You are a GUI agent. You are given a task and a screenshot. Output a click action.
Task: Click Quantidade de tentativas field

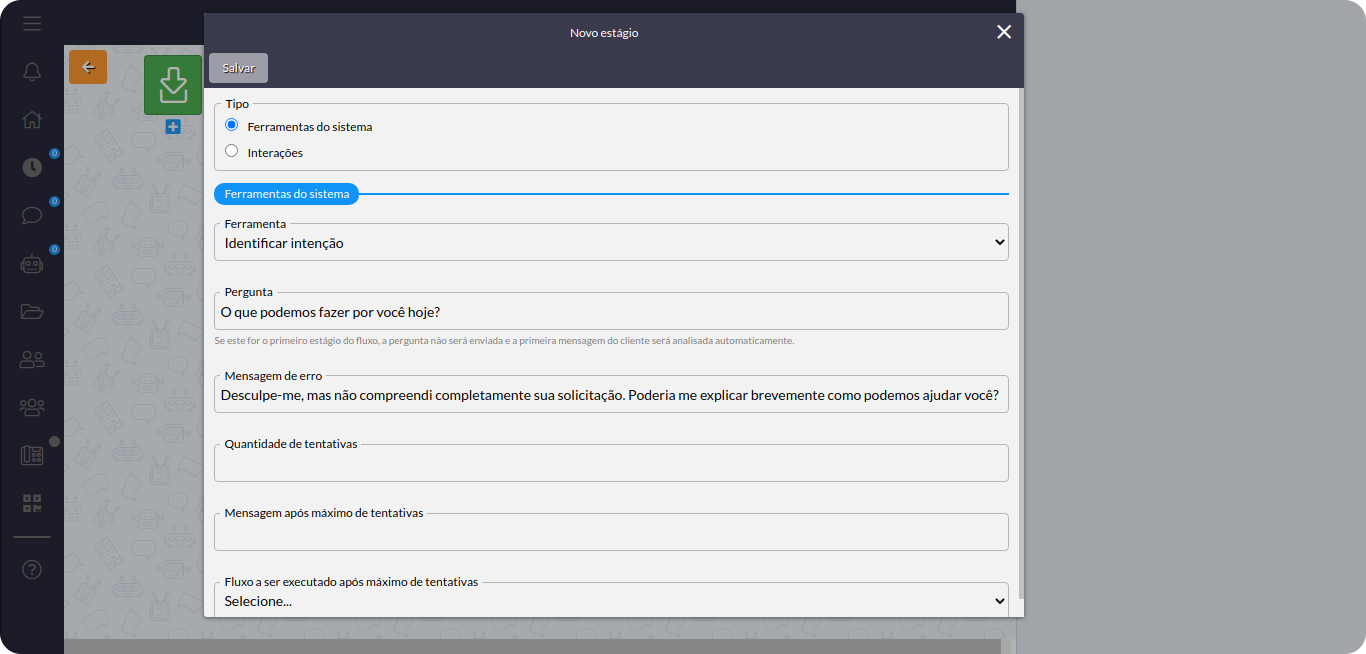click(611, 463)
